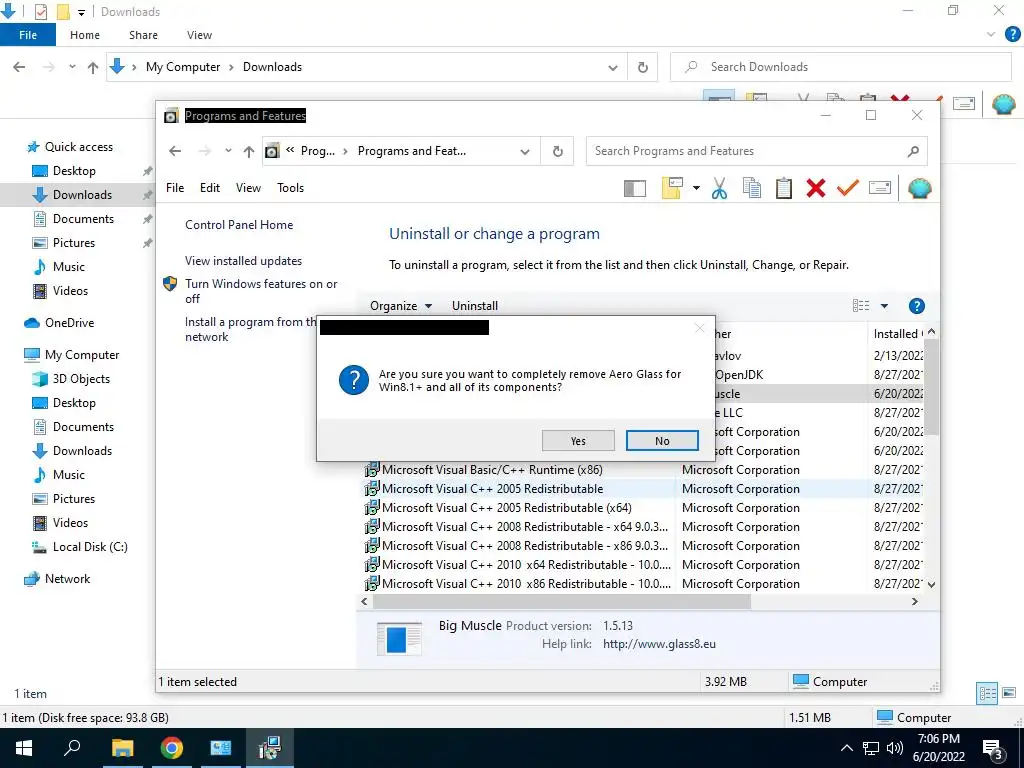Click the Back arrow in Downloads window
Image resolution: width=1024 pixels, height=768 pixels.
point(20,67)
